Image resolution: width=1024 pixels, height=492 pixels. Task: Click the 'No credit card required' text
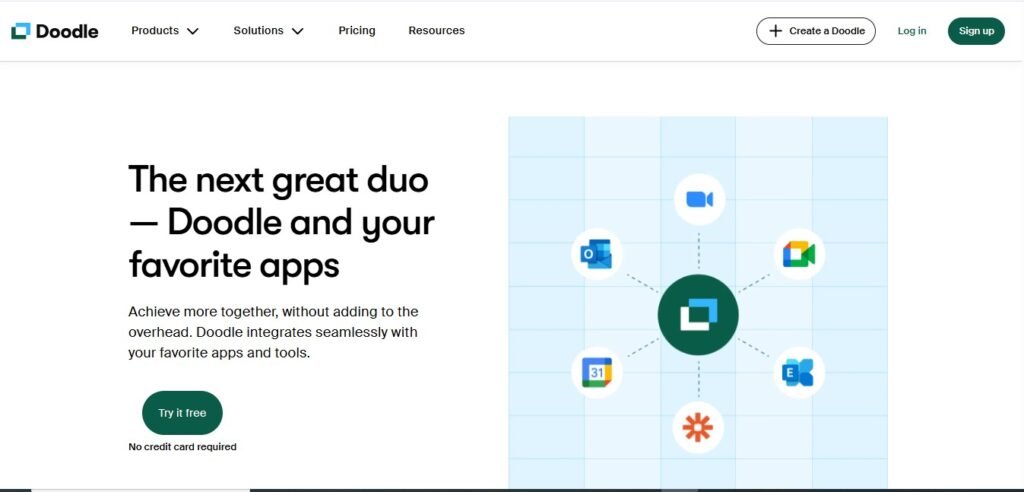pyautogui.click(x=182, y=447)
